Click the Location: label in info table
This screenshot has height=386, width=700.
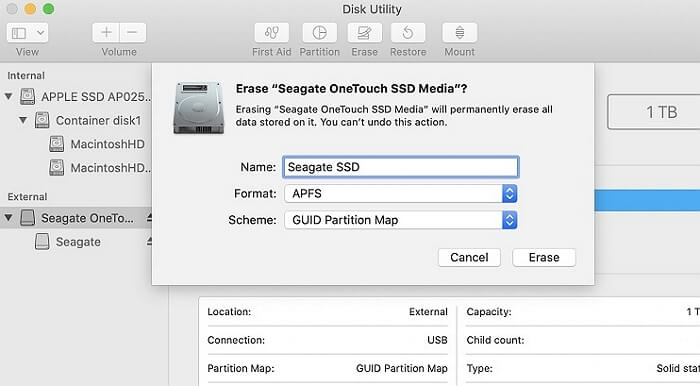(x=229, y=311)
